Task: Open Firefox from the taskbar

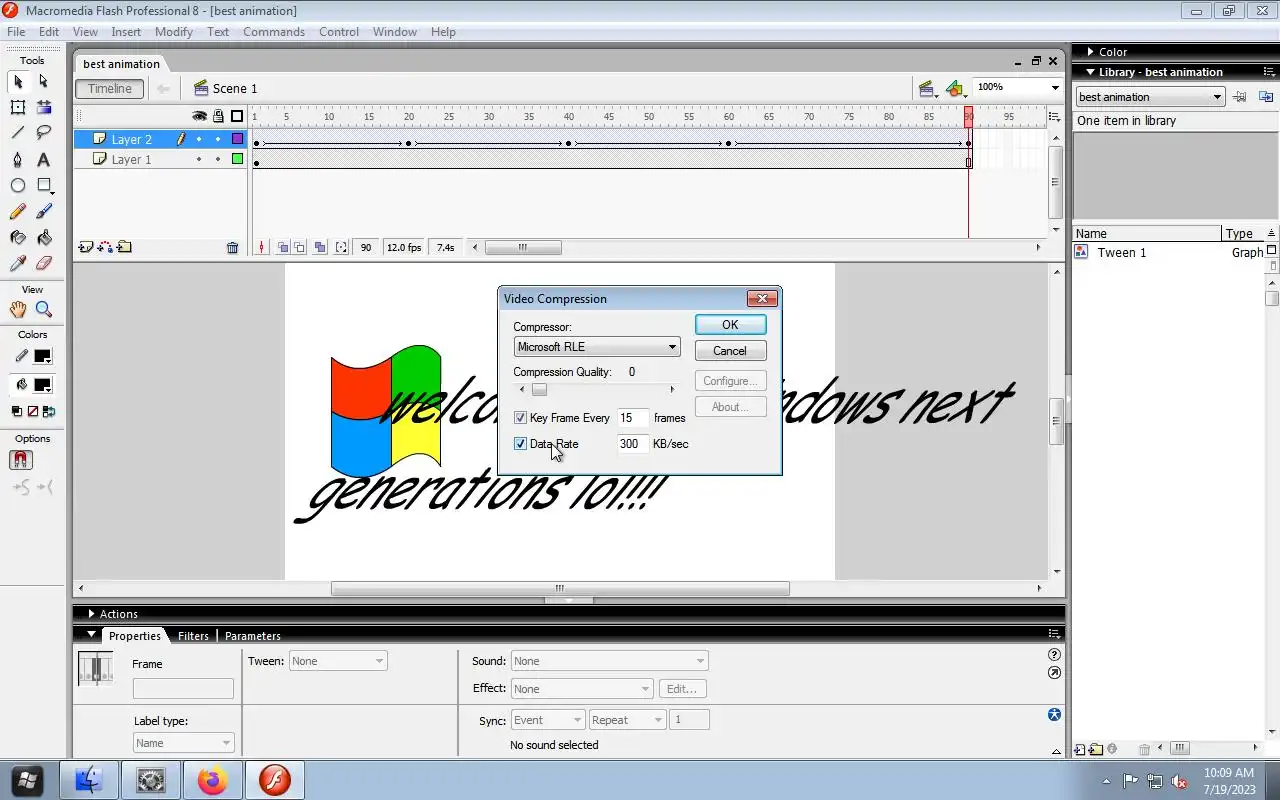Action: click(x=212, y=780)
